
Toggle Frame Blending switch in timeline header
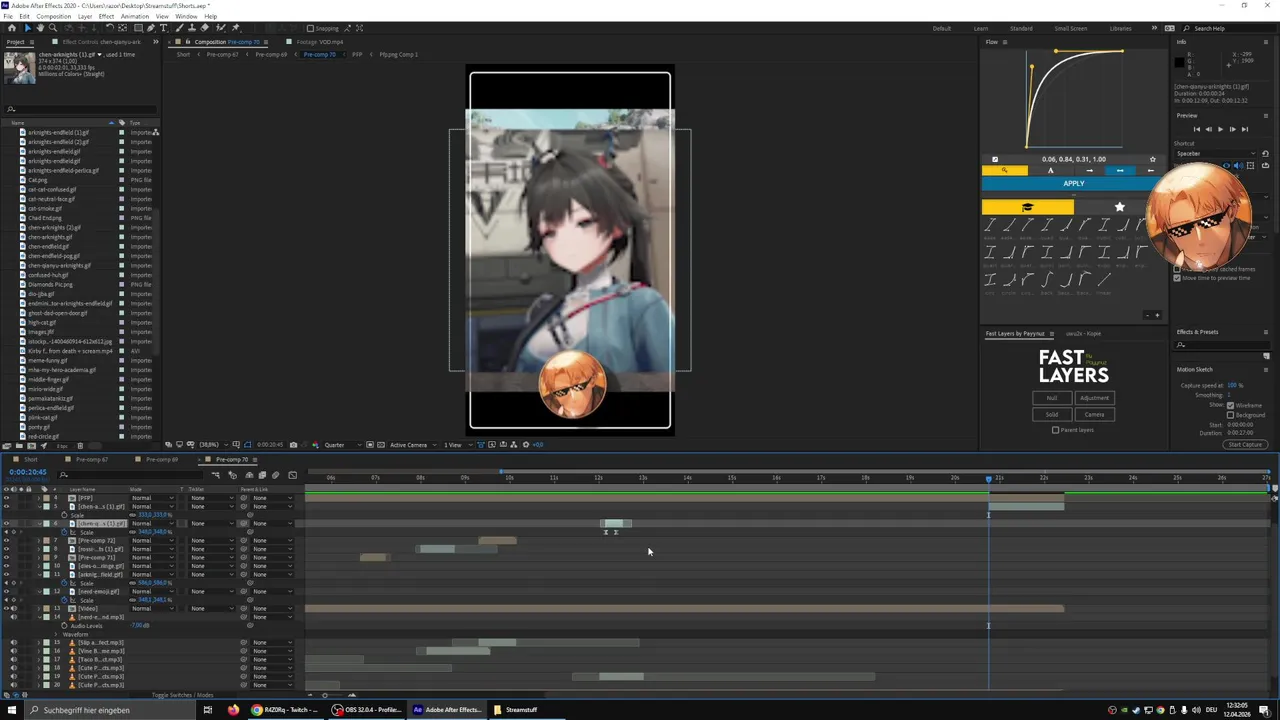(262, 475)
